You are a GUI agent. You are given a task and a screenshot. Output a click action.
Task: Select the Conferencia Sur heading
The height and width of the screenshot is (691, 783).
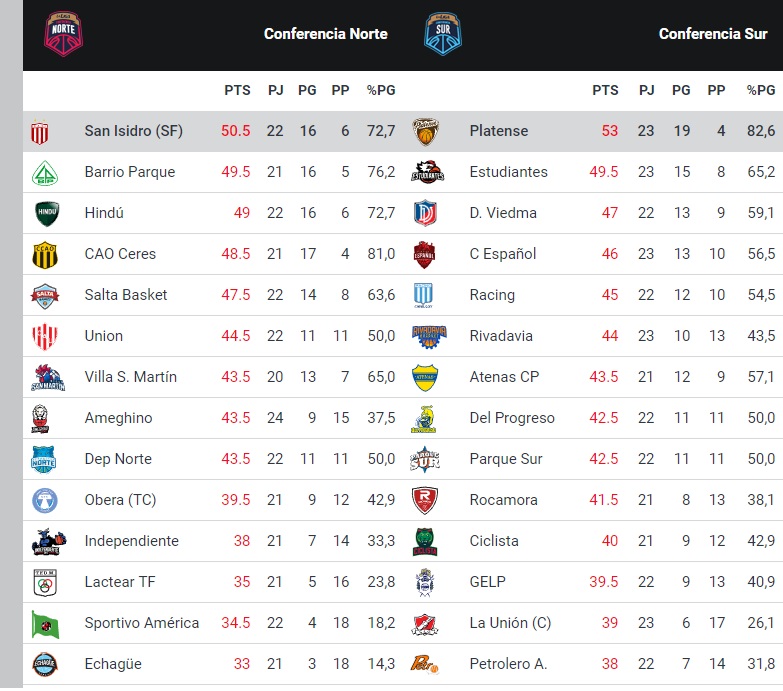pyautogui.click(x=713, y=34)
